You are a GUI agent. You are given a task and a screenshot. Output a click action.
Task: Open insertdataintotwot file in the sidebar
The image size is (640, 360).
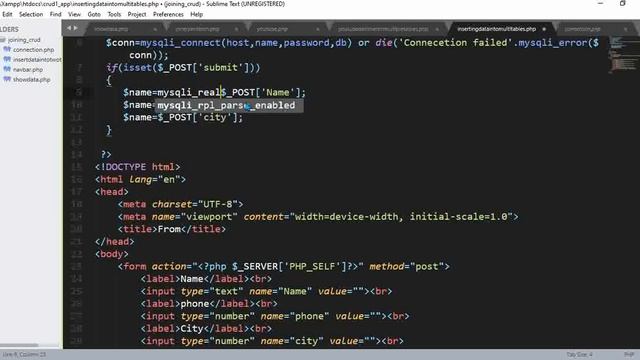(37, 60)
